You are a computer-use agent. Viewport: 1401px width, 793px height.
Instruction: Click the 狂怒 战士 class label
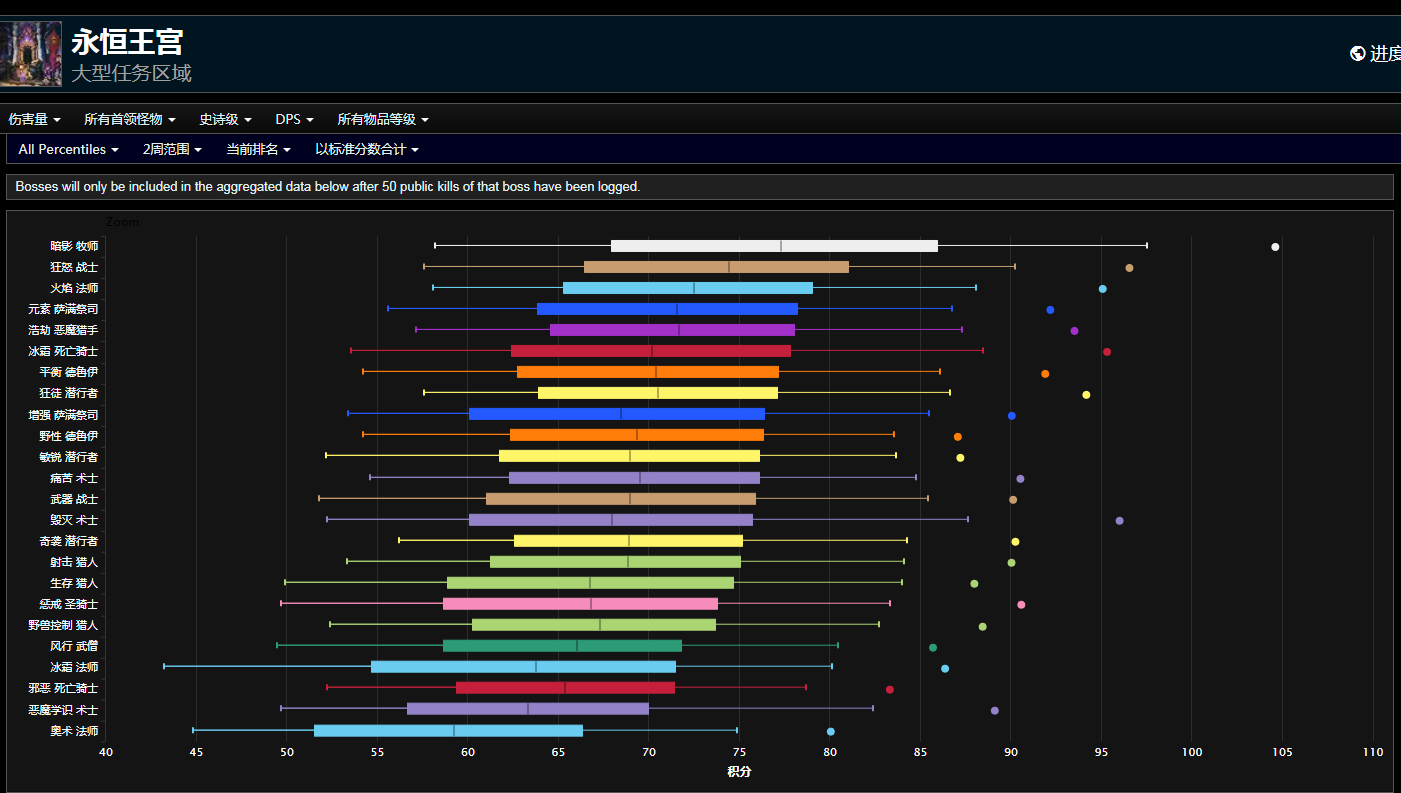[74, 267]
